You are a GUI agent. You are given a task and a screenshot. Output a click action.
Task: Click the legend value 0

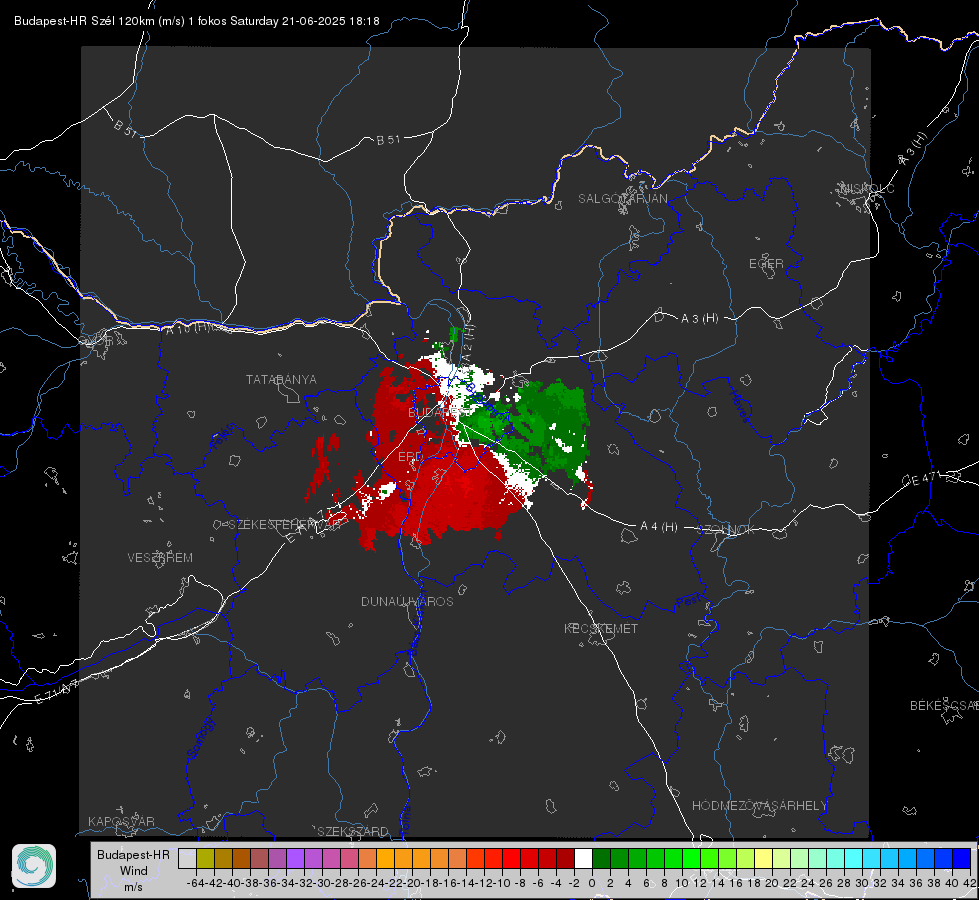tap(592, 883)
